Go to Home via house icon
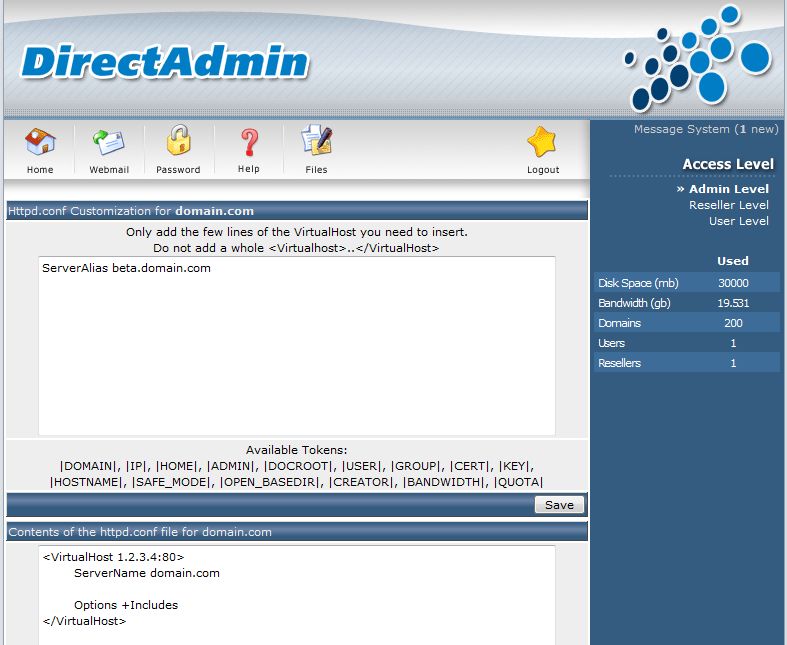This screenshot has width=787, height=645. pyautogui.click(x=40, y=142)
